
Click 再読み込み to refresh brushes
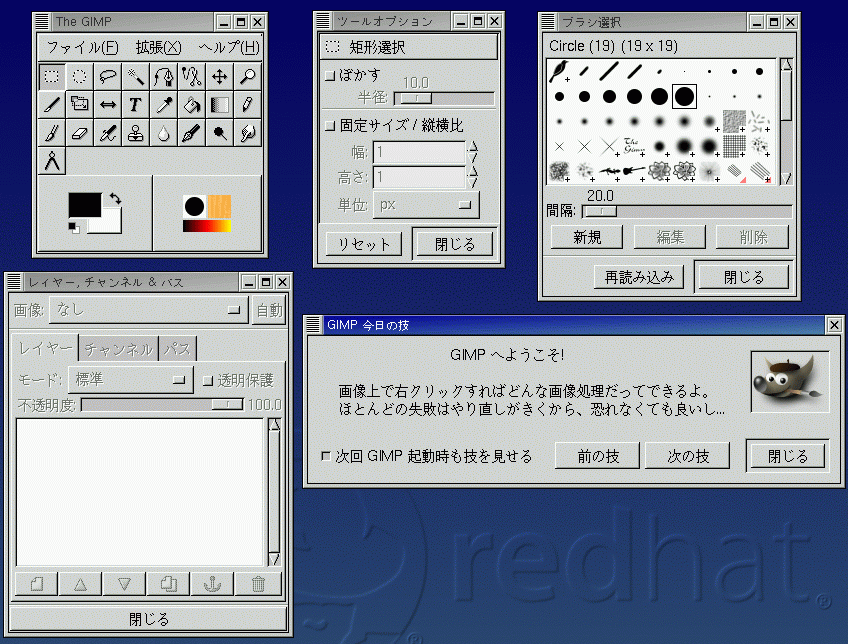tap(639, 277)
